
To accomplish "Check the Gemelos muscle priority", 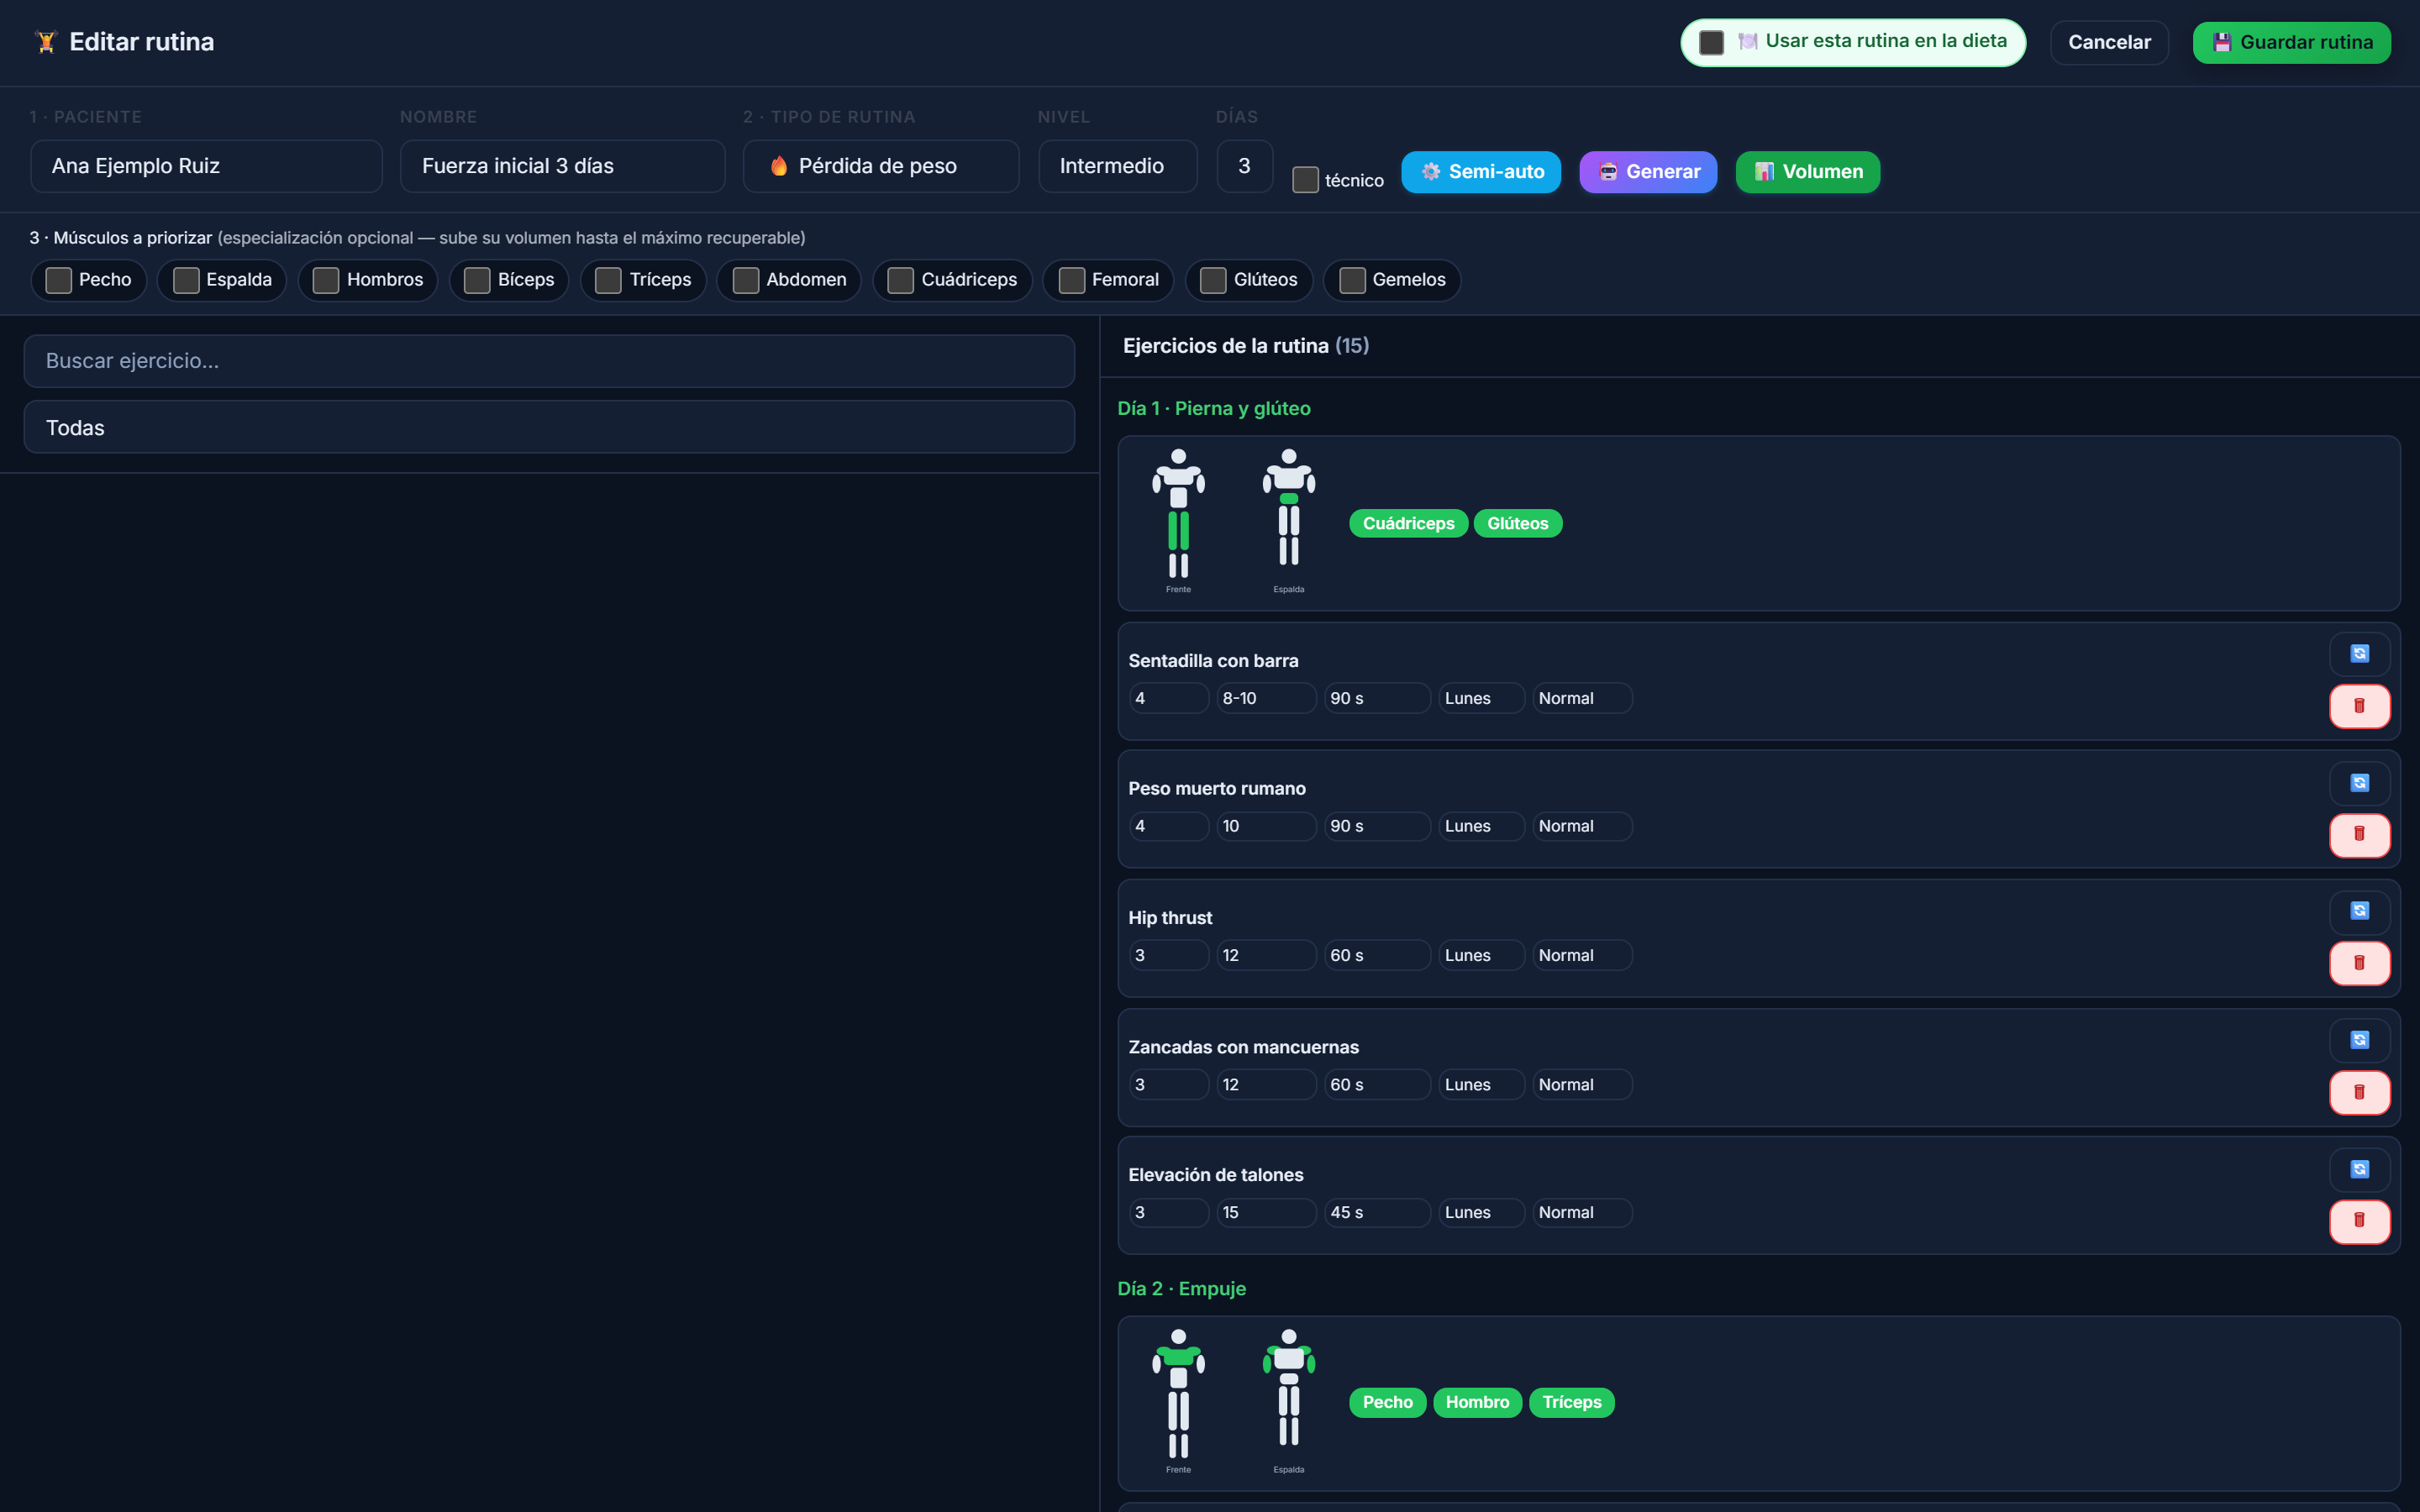I will point(1352,280).
